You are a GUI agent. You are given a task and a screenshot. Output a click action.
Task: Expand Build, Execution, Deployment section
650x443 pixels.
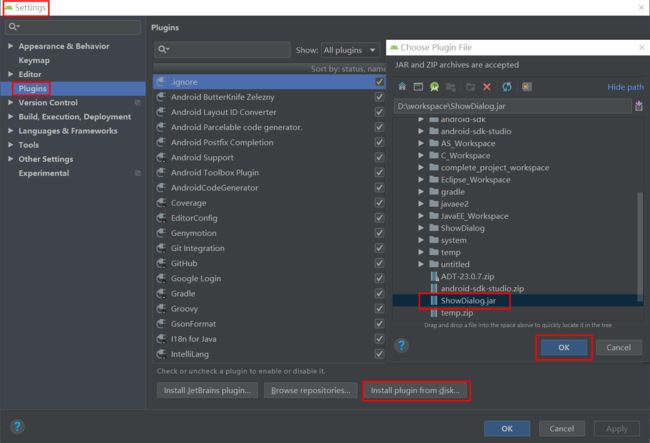tap(10, 117)
